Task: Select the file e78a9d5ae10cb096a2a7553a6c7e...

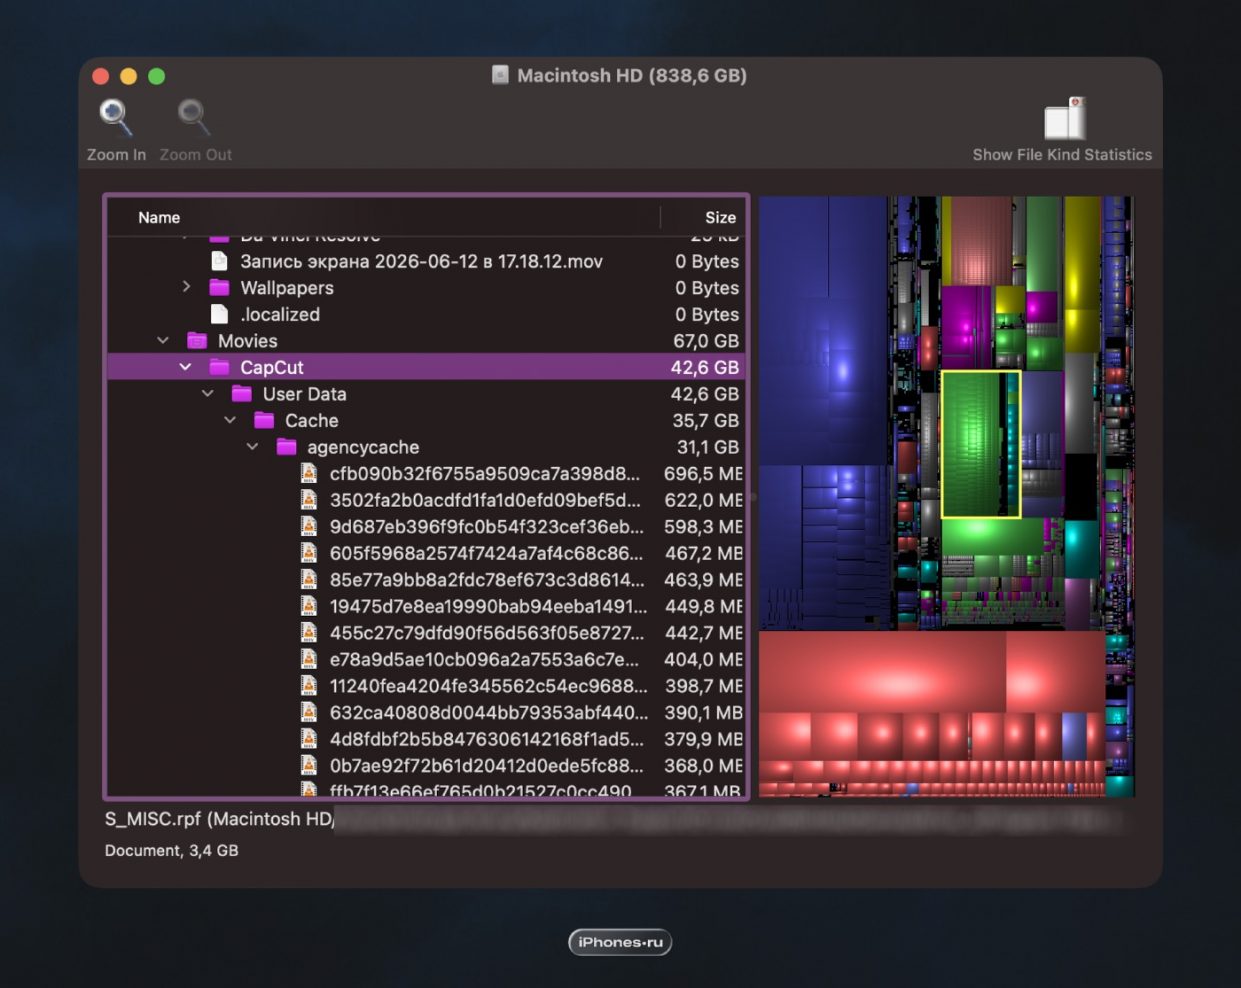Action: pyautogui.click(x=484, y=660)
